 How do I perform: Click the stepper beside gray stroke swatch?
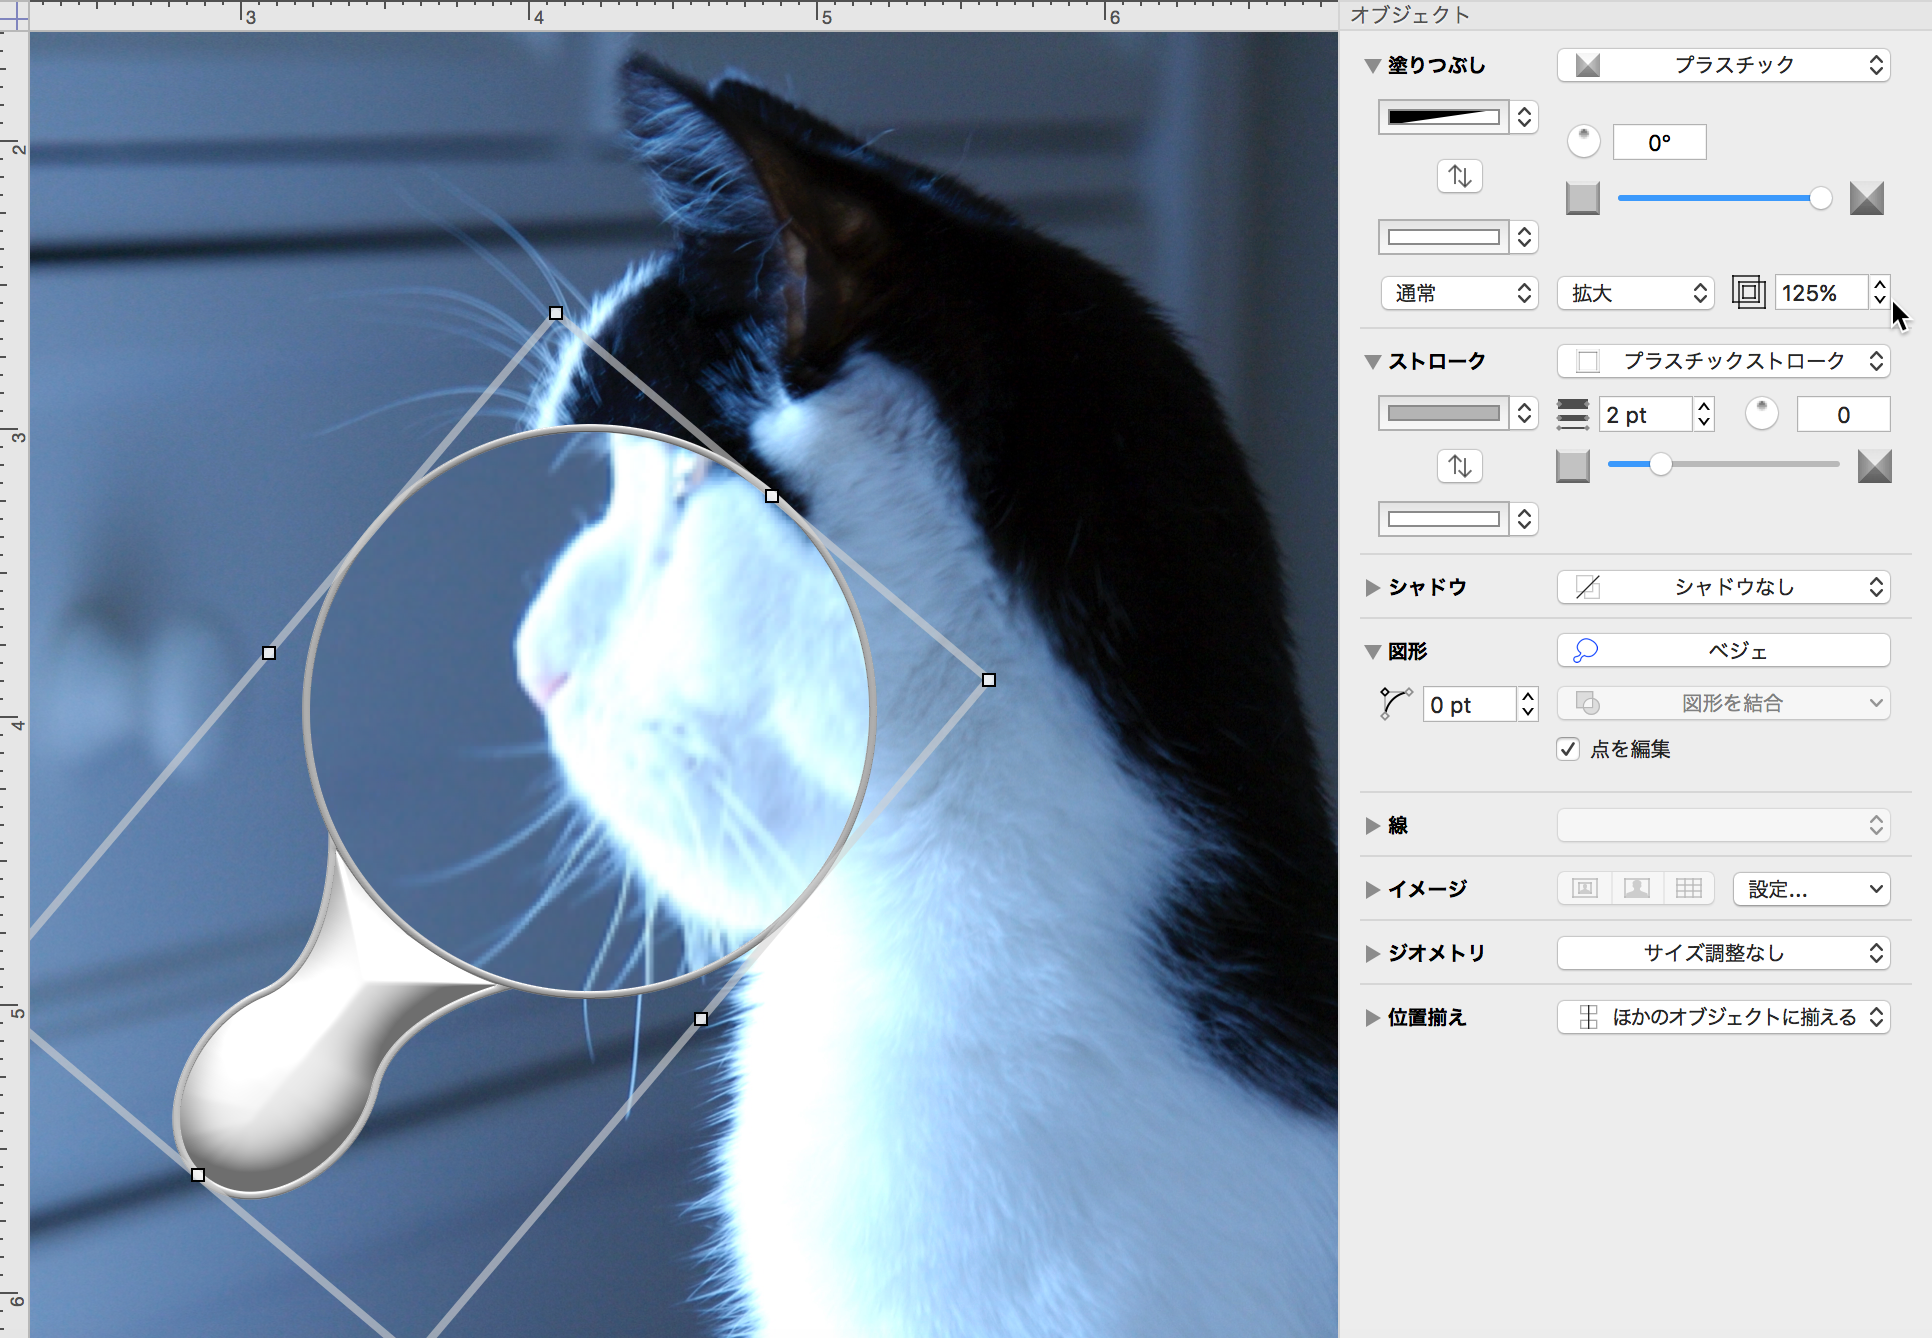click(x=1524, y=413)
